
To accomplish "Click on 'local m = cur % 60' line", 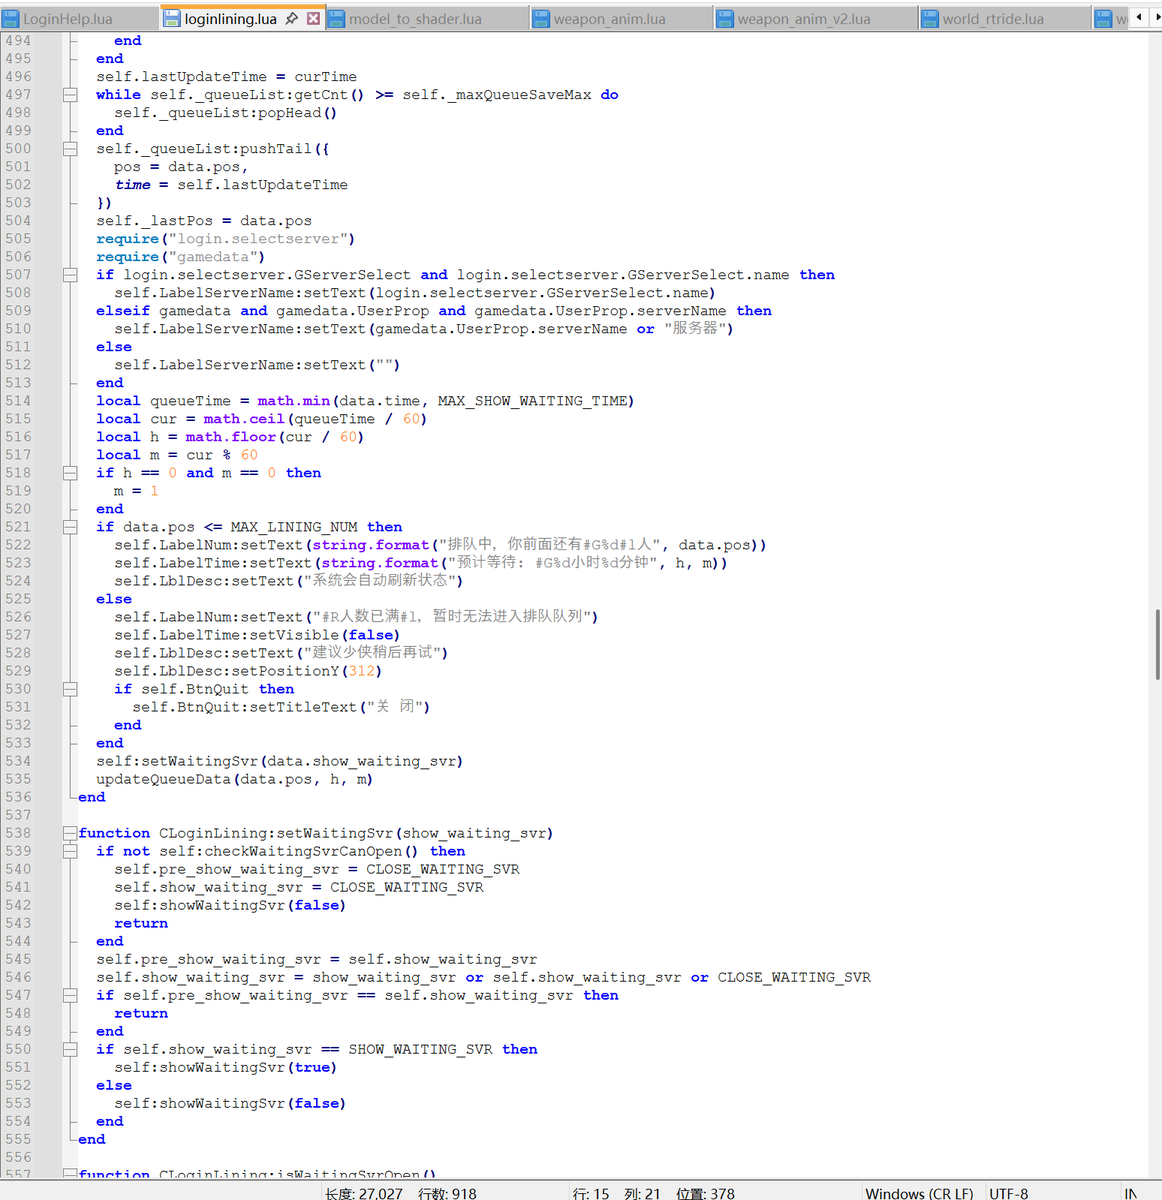I will coord(179,455).
